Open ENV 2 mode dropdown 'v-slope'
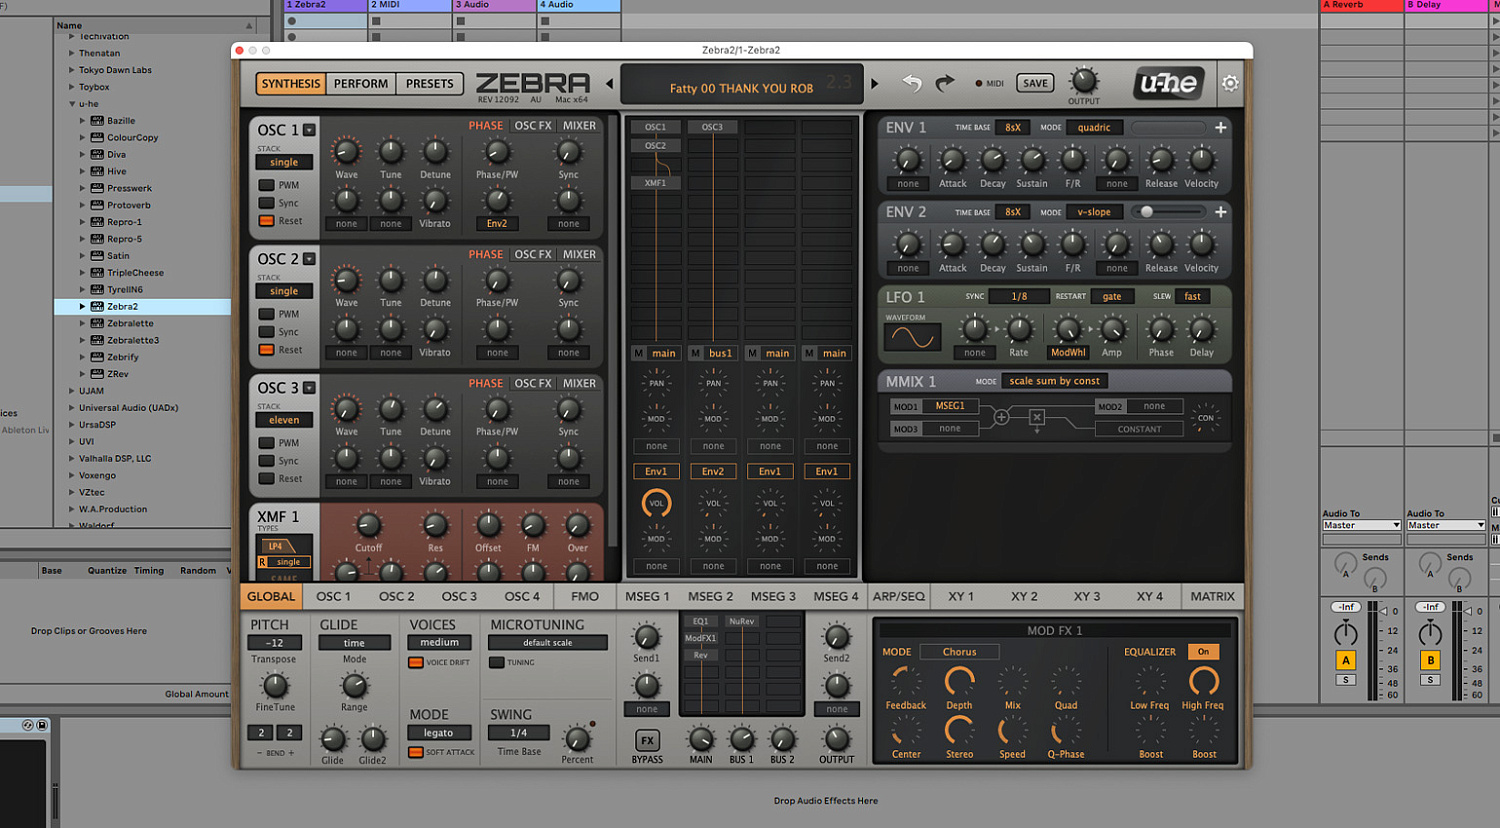1500x828 pixels. [x=1095, y=212]
